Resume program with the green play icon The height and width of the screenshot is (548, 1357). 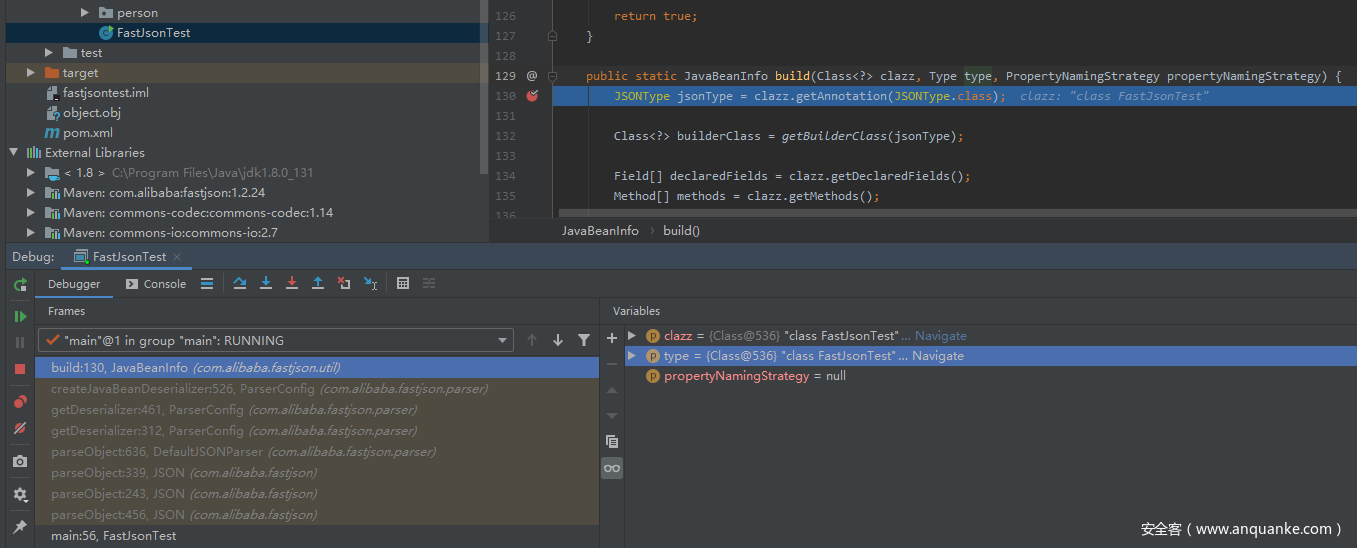(20, 316)
